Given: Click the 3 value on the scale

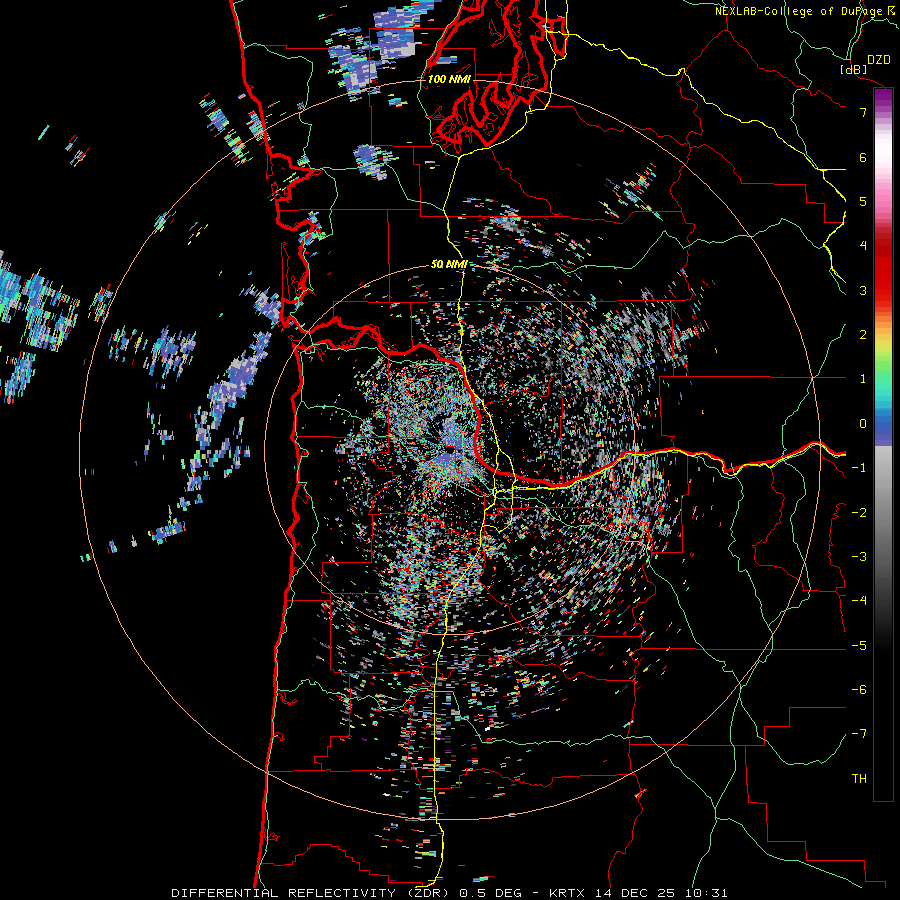Looking at the screenshot, I should pyautogui.click(x=863, y=290).
